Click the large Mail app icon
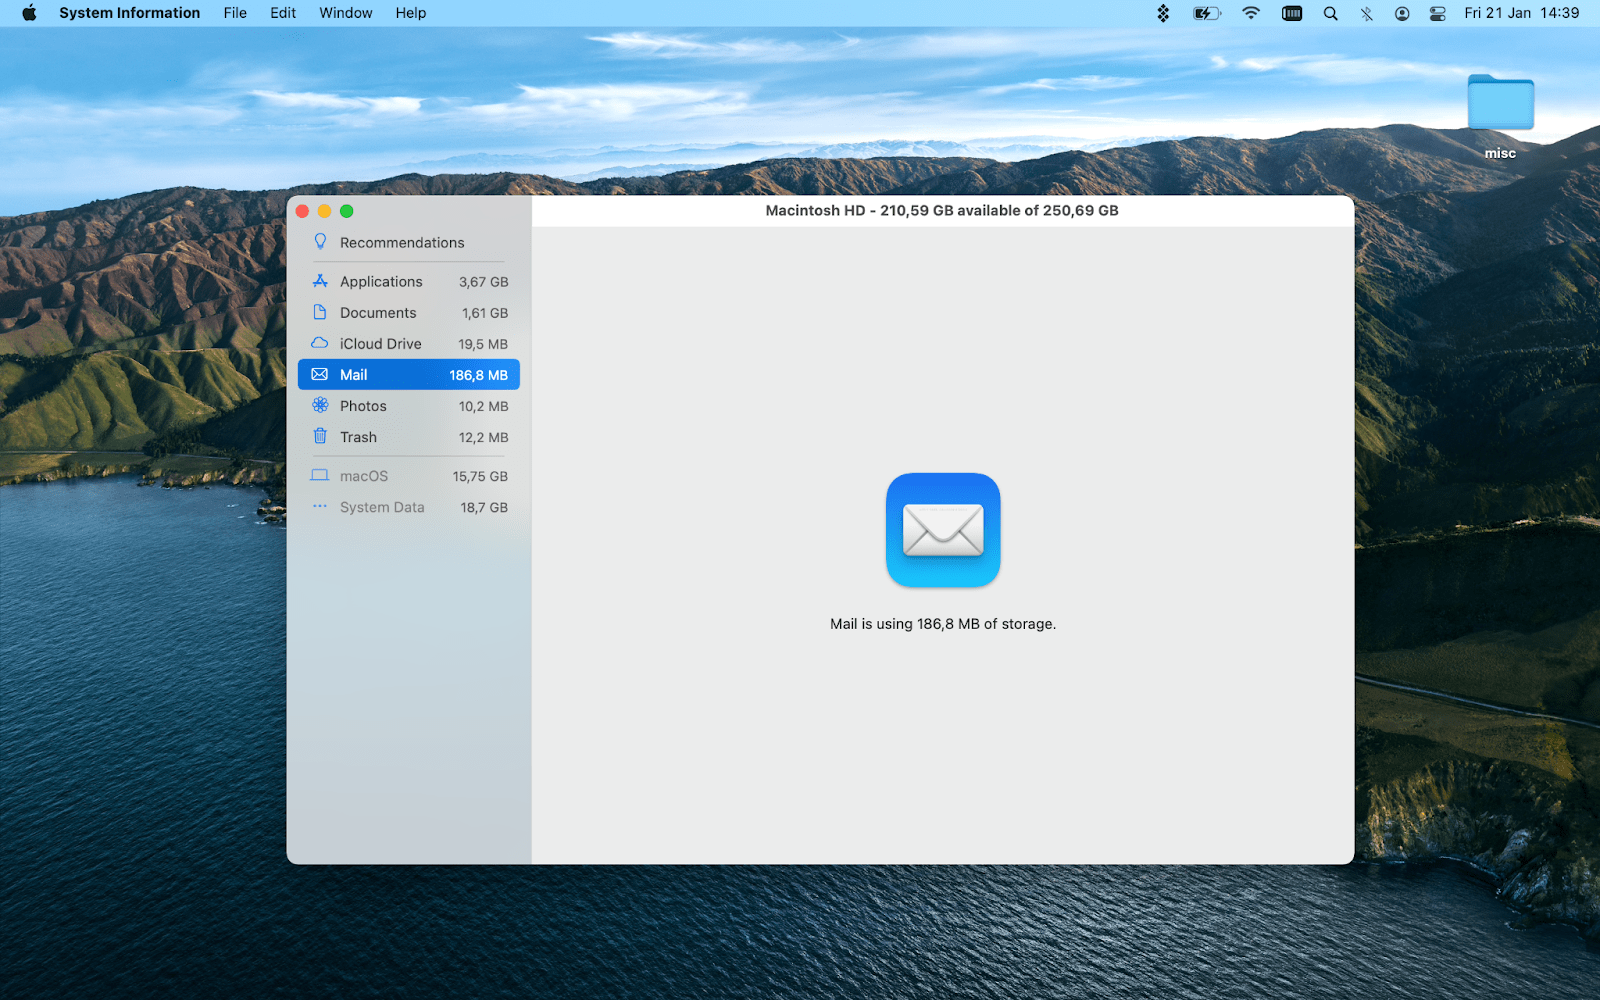Image resolution: width=1600 pixels, height=1000 pixels. point(943,530)
